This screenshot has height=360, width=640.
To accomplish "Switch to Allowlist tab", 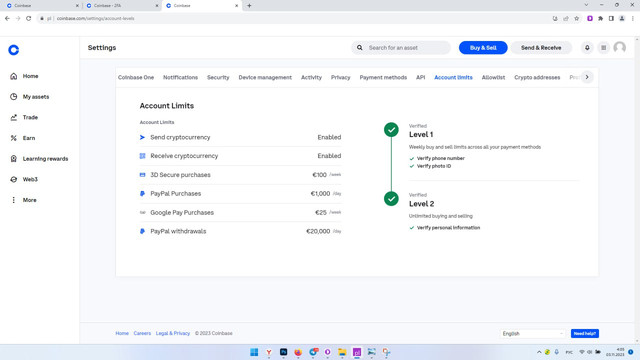I will [x=493, y=78].
